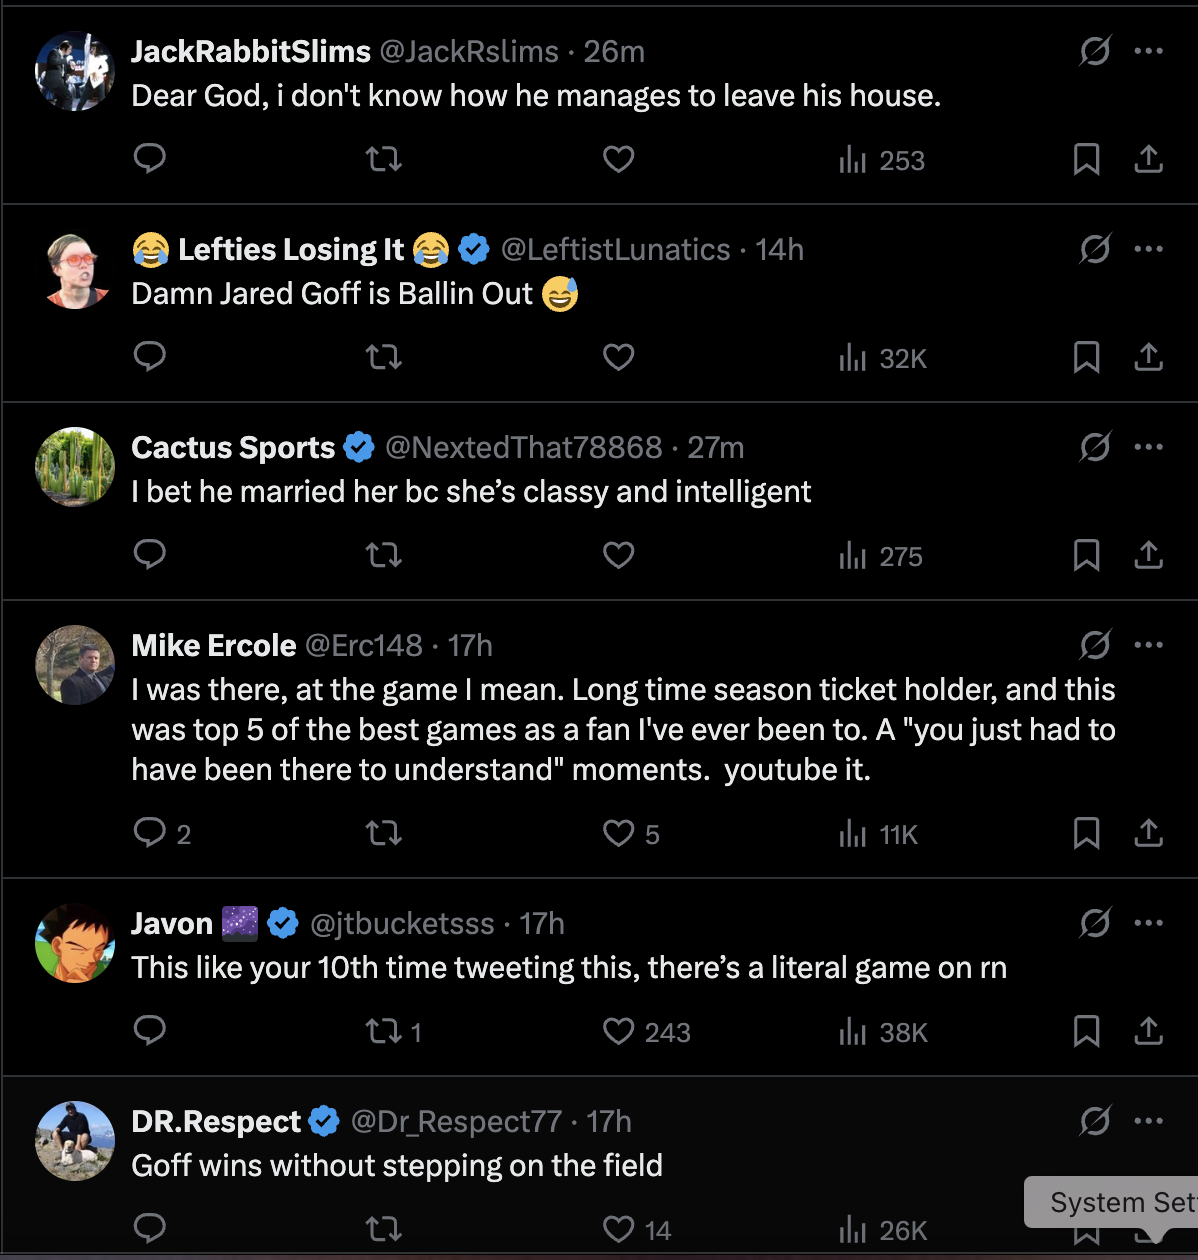Click the Cactus Sports cactus avatar
1198x1260 pixels.
coord(75,467)
